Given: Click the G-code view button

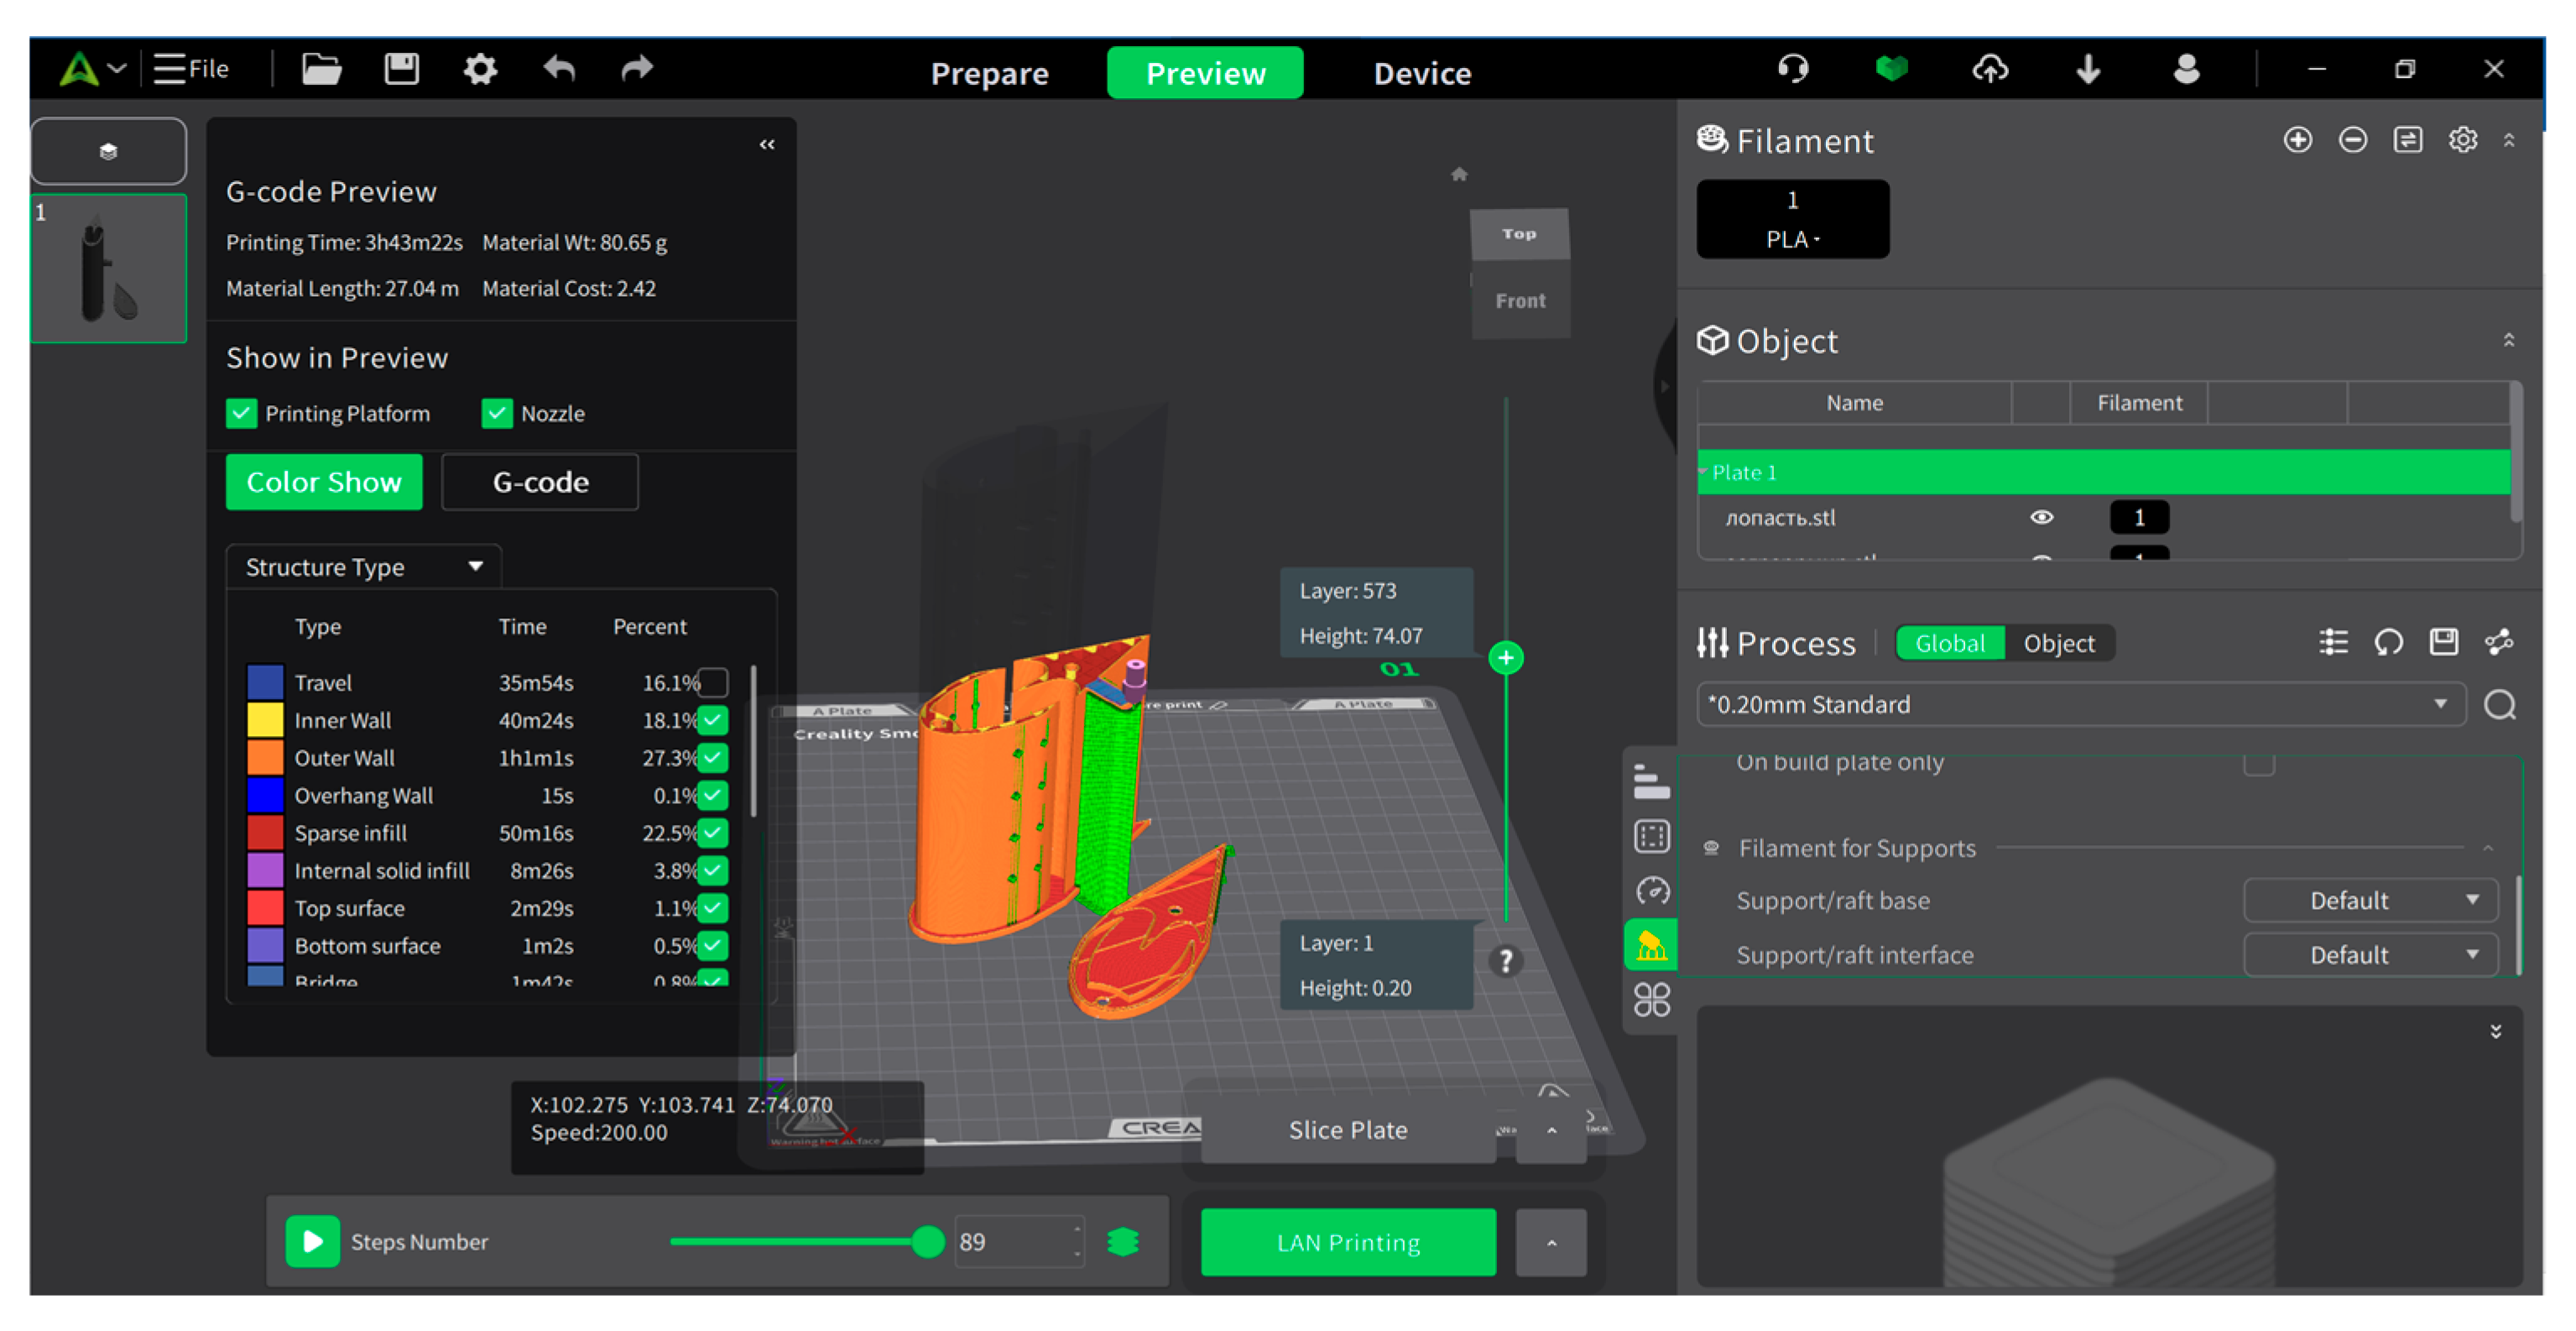Looking at the screenshot, I should [540, 482].
